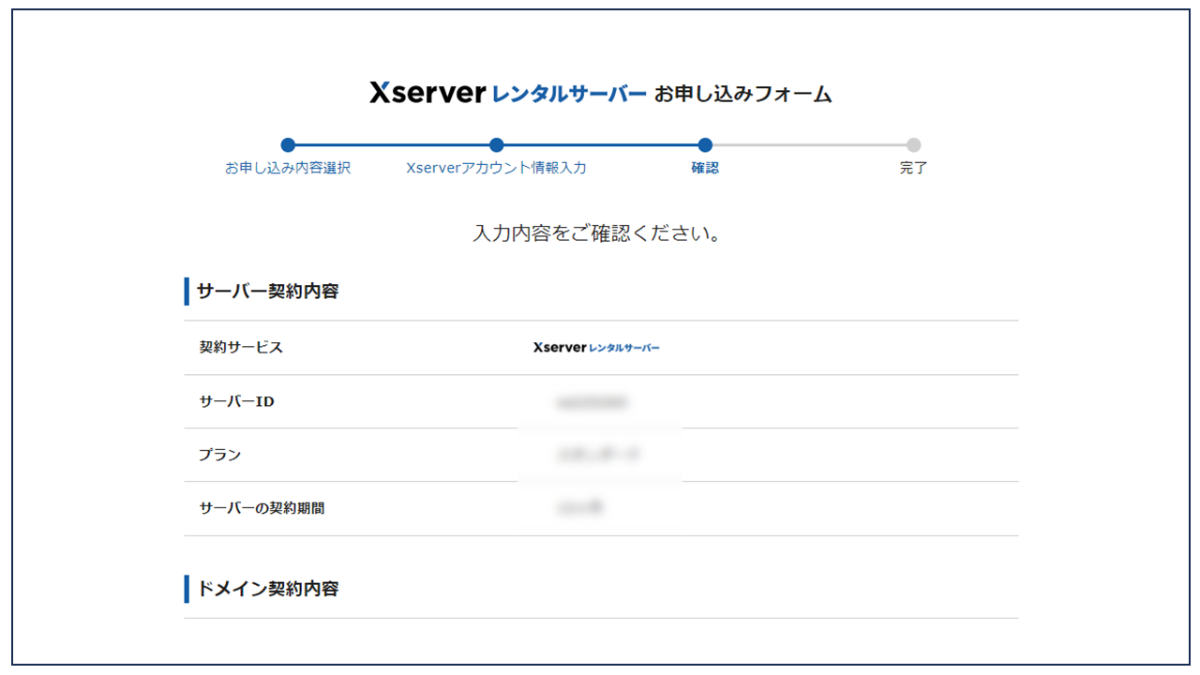Click the お申し込みフォーム title text
Viewport: 1200px width, 675px height.
743,95
